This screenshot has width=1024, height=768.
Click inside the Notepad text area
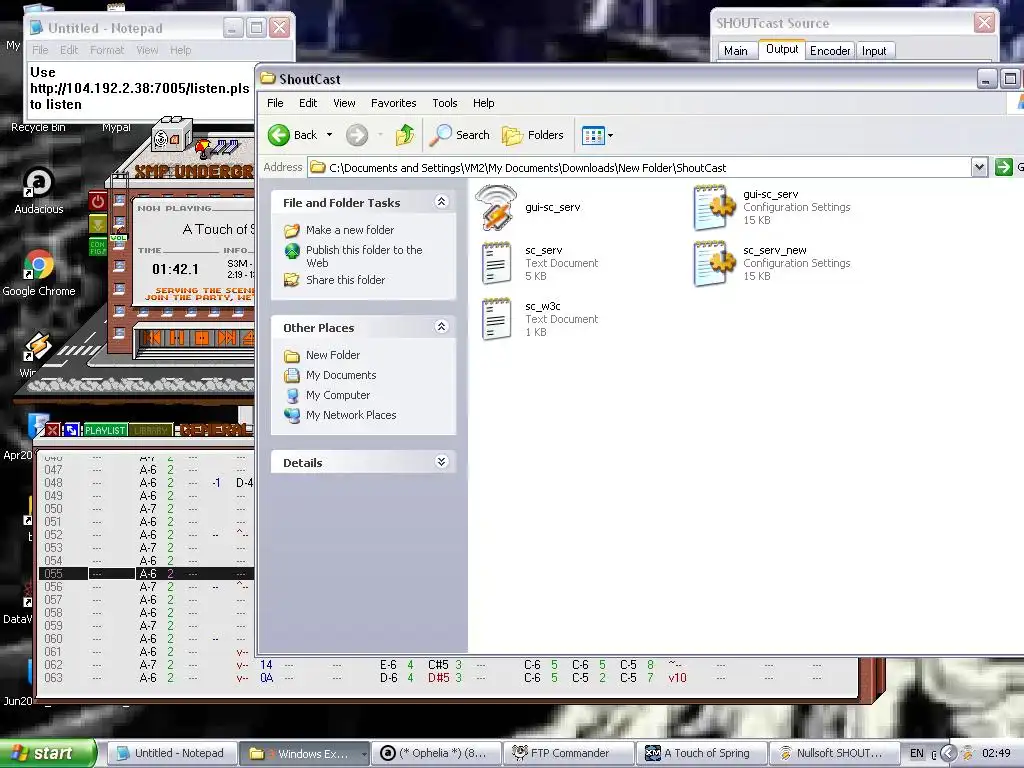click(141, 90)
